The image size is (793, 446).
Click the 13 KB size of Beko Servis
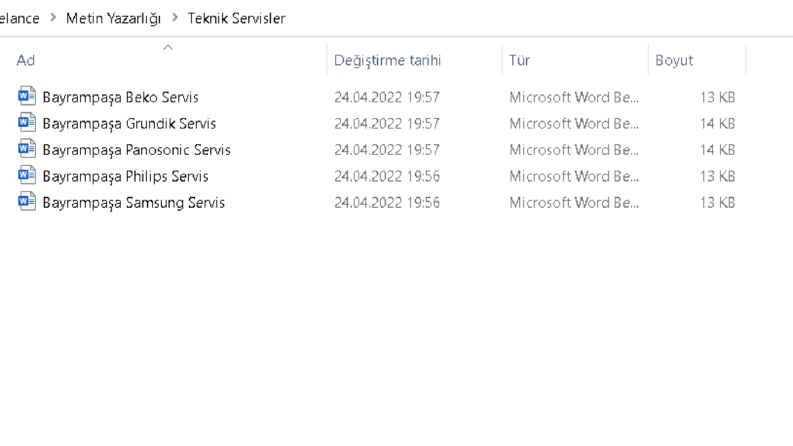click(717, 97)
